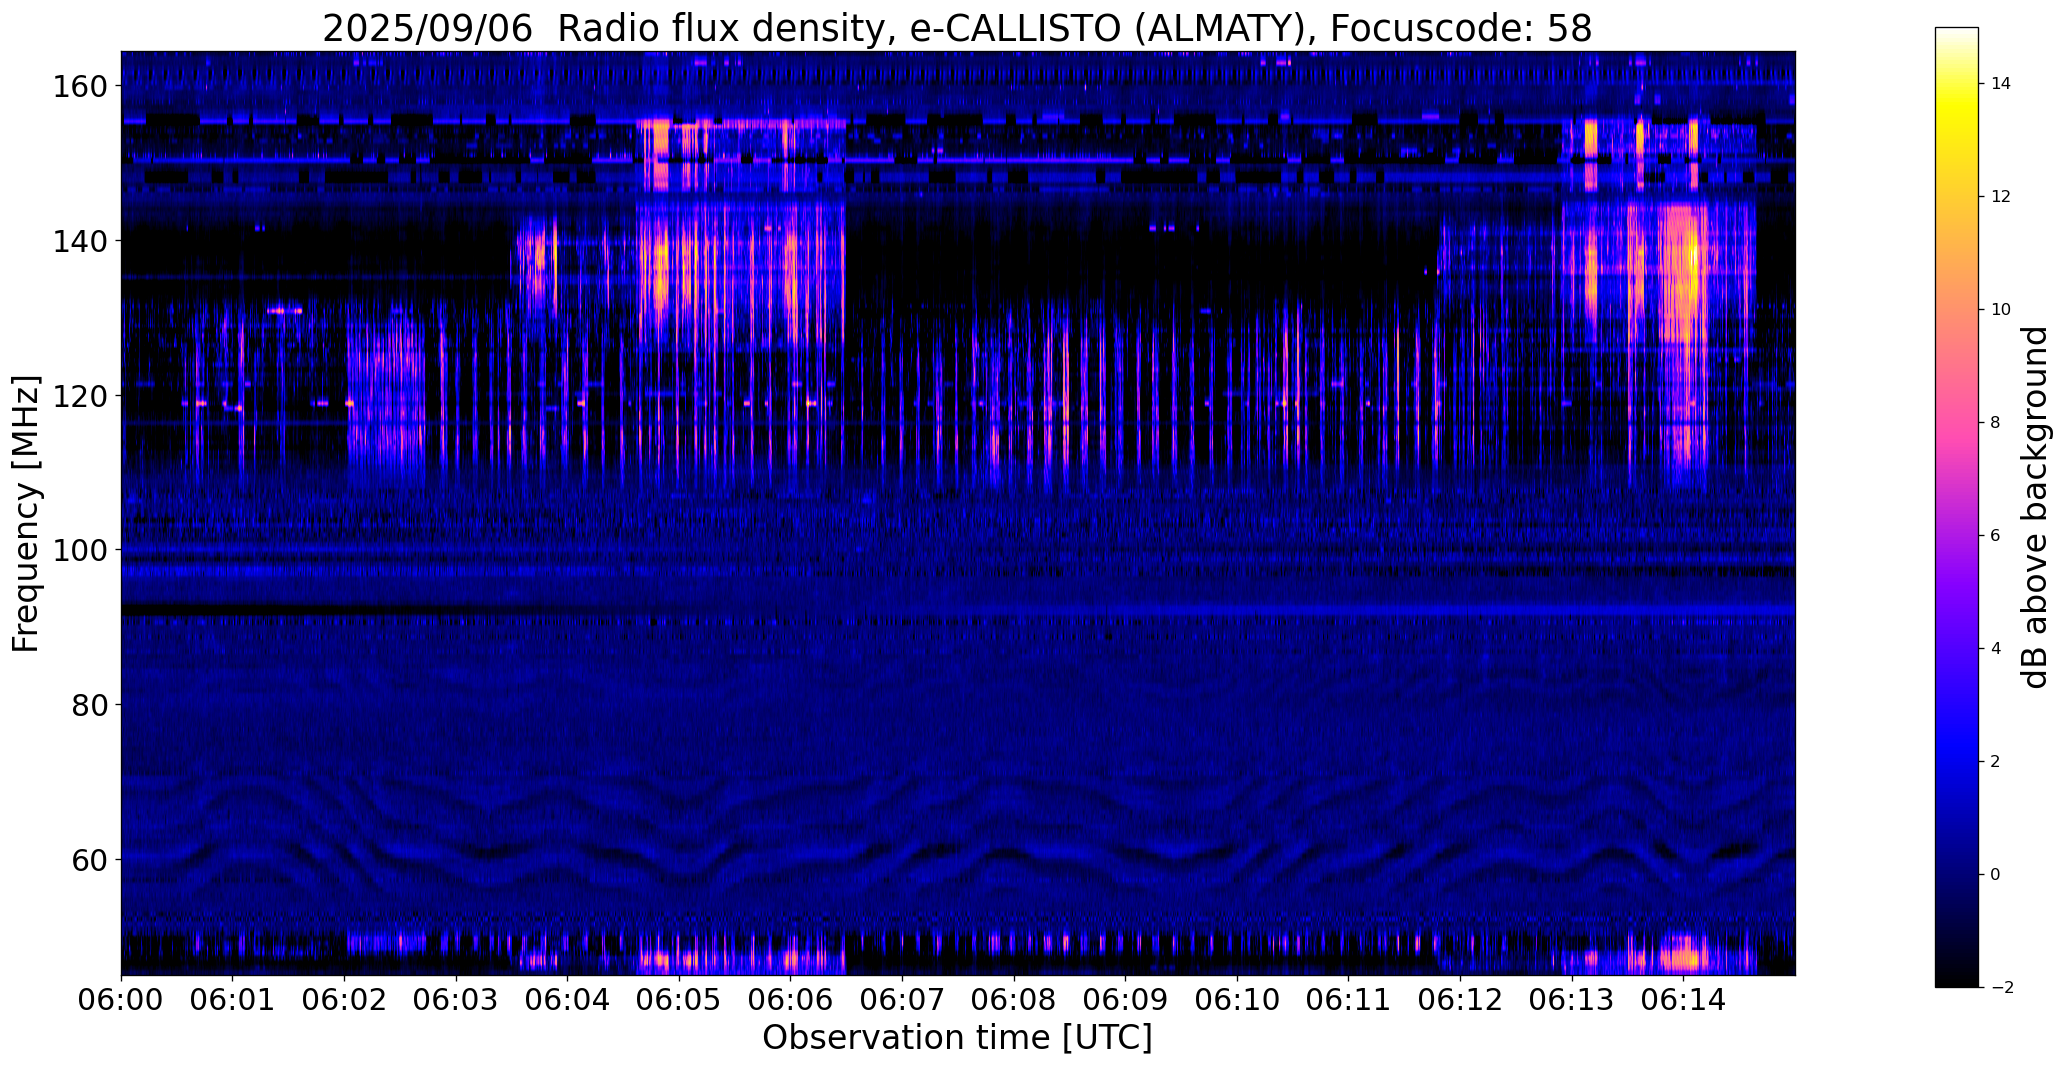Click the 06:14 time tick label

1683,1000
